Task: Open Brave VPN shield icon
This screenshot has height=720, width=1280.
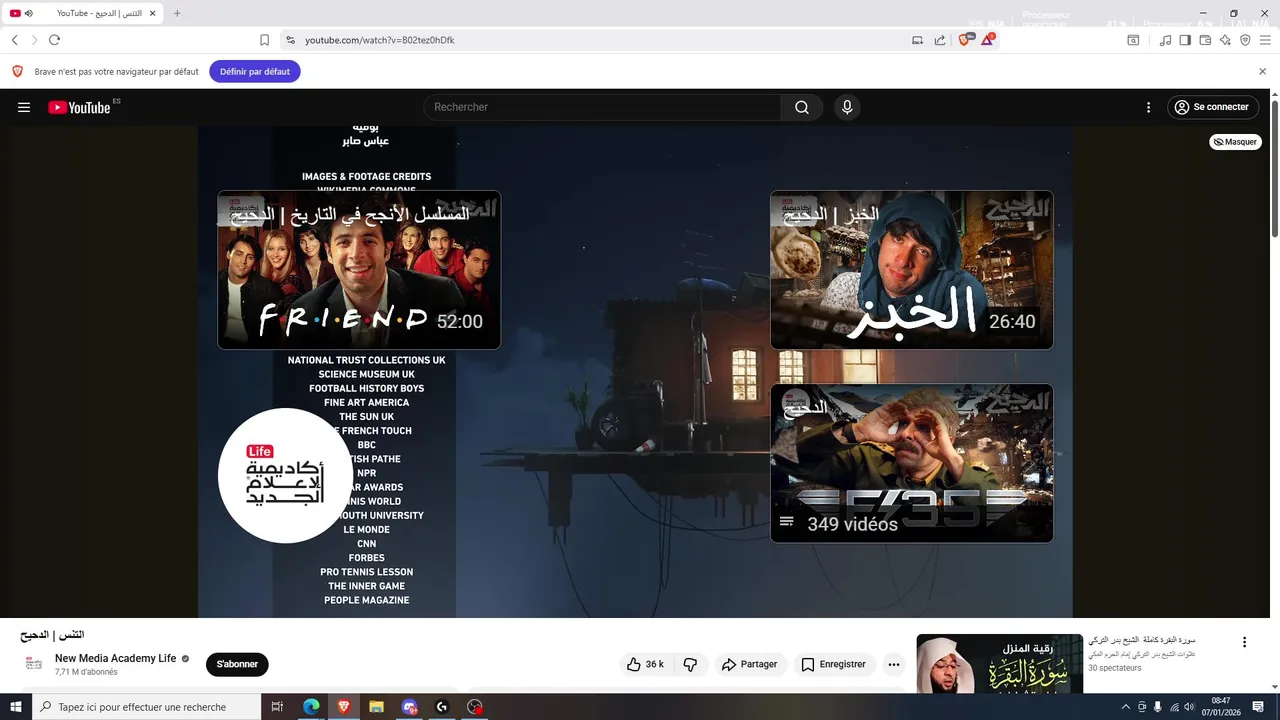Action: pyautogui.click(x=1245, y=40)
